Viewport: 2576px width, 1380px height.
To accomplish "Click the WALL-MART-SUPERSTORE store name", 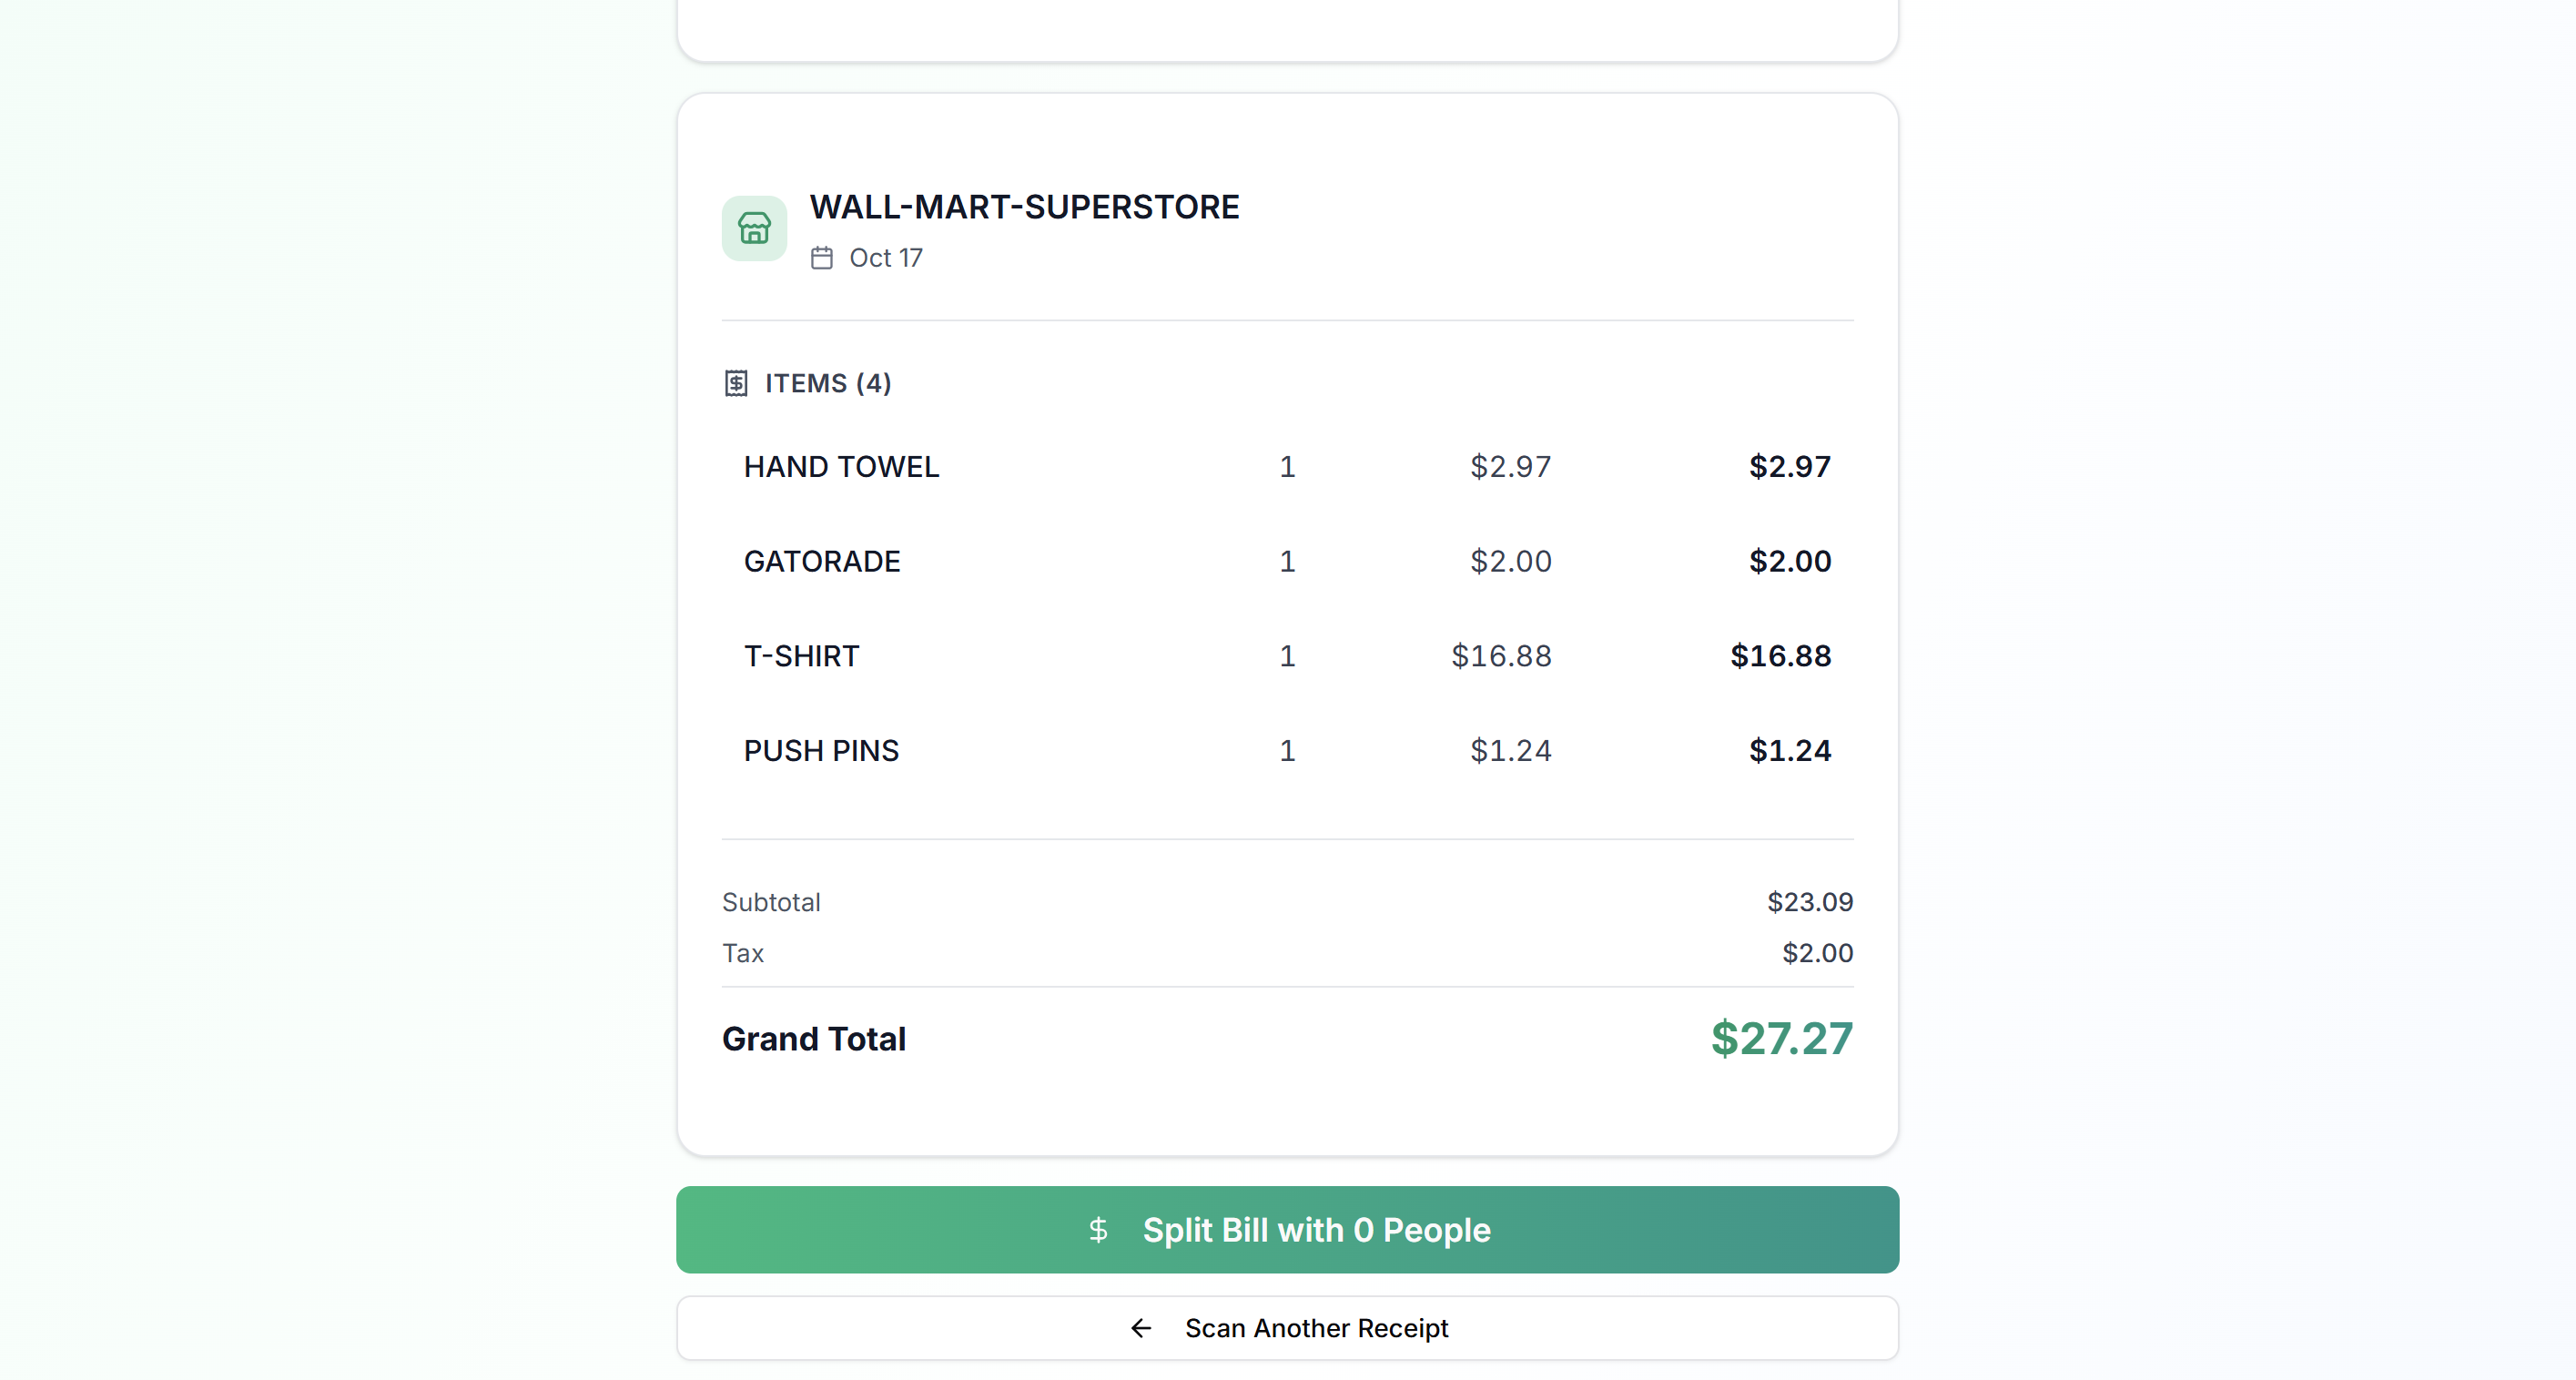I will pos(1025,207).
